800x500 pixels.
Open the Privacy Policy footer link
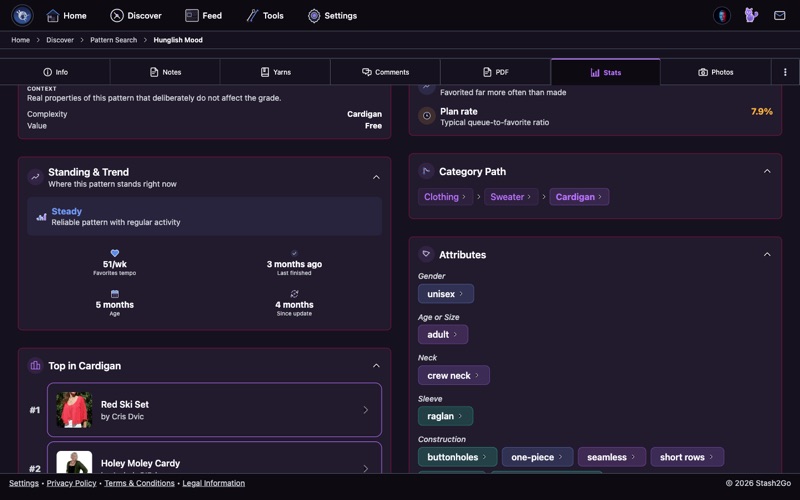[71, 483]
